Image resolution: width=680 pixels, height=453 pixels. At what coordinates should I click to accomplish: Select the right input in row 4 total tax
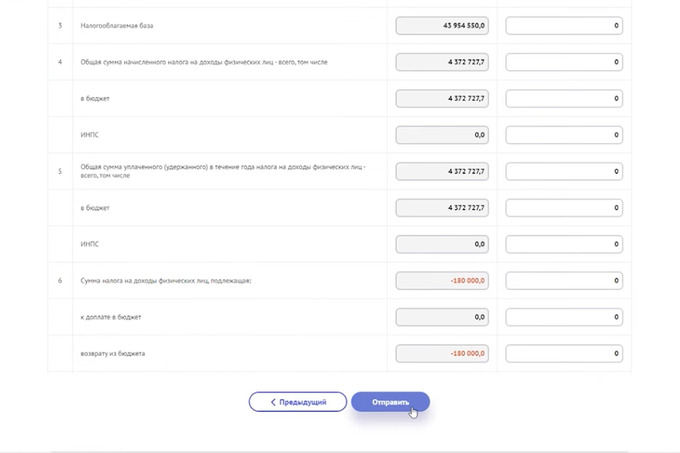(564, 62)
